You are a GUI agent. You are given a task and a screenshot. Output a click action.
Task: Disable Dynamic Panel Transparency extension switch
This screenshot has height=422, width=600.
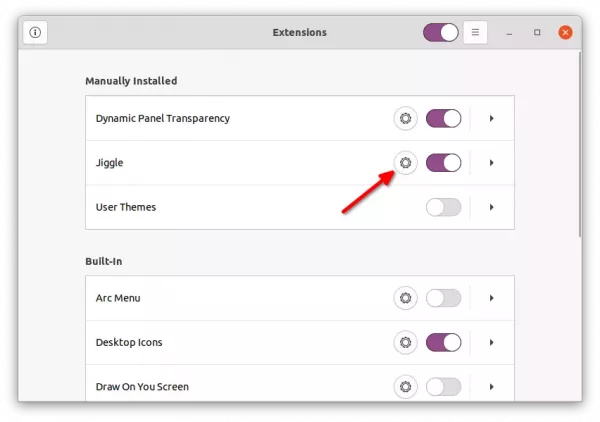click(x=443, y=119)
